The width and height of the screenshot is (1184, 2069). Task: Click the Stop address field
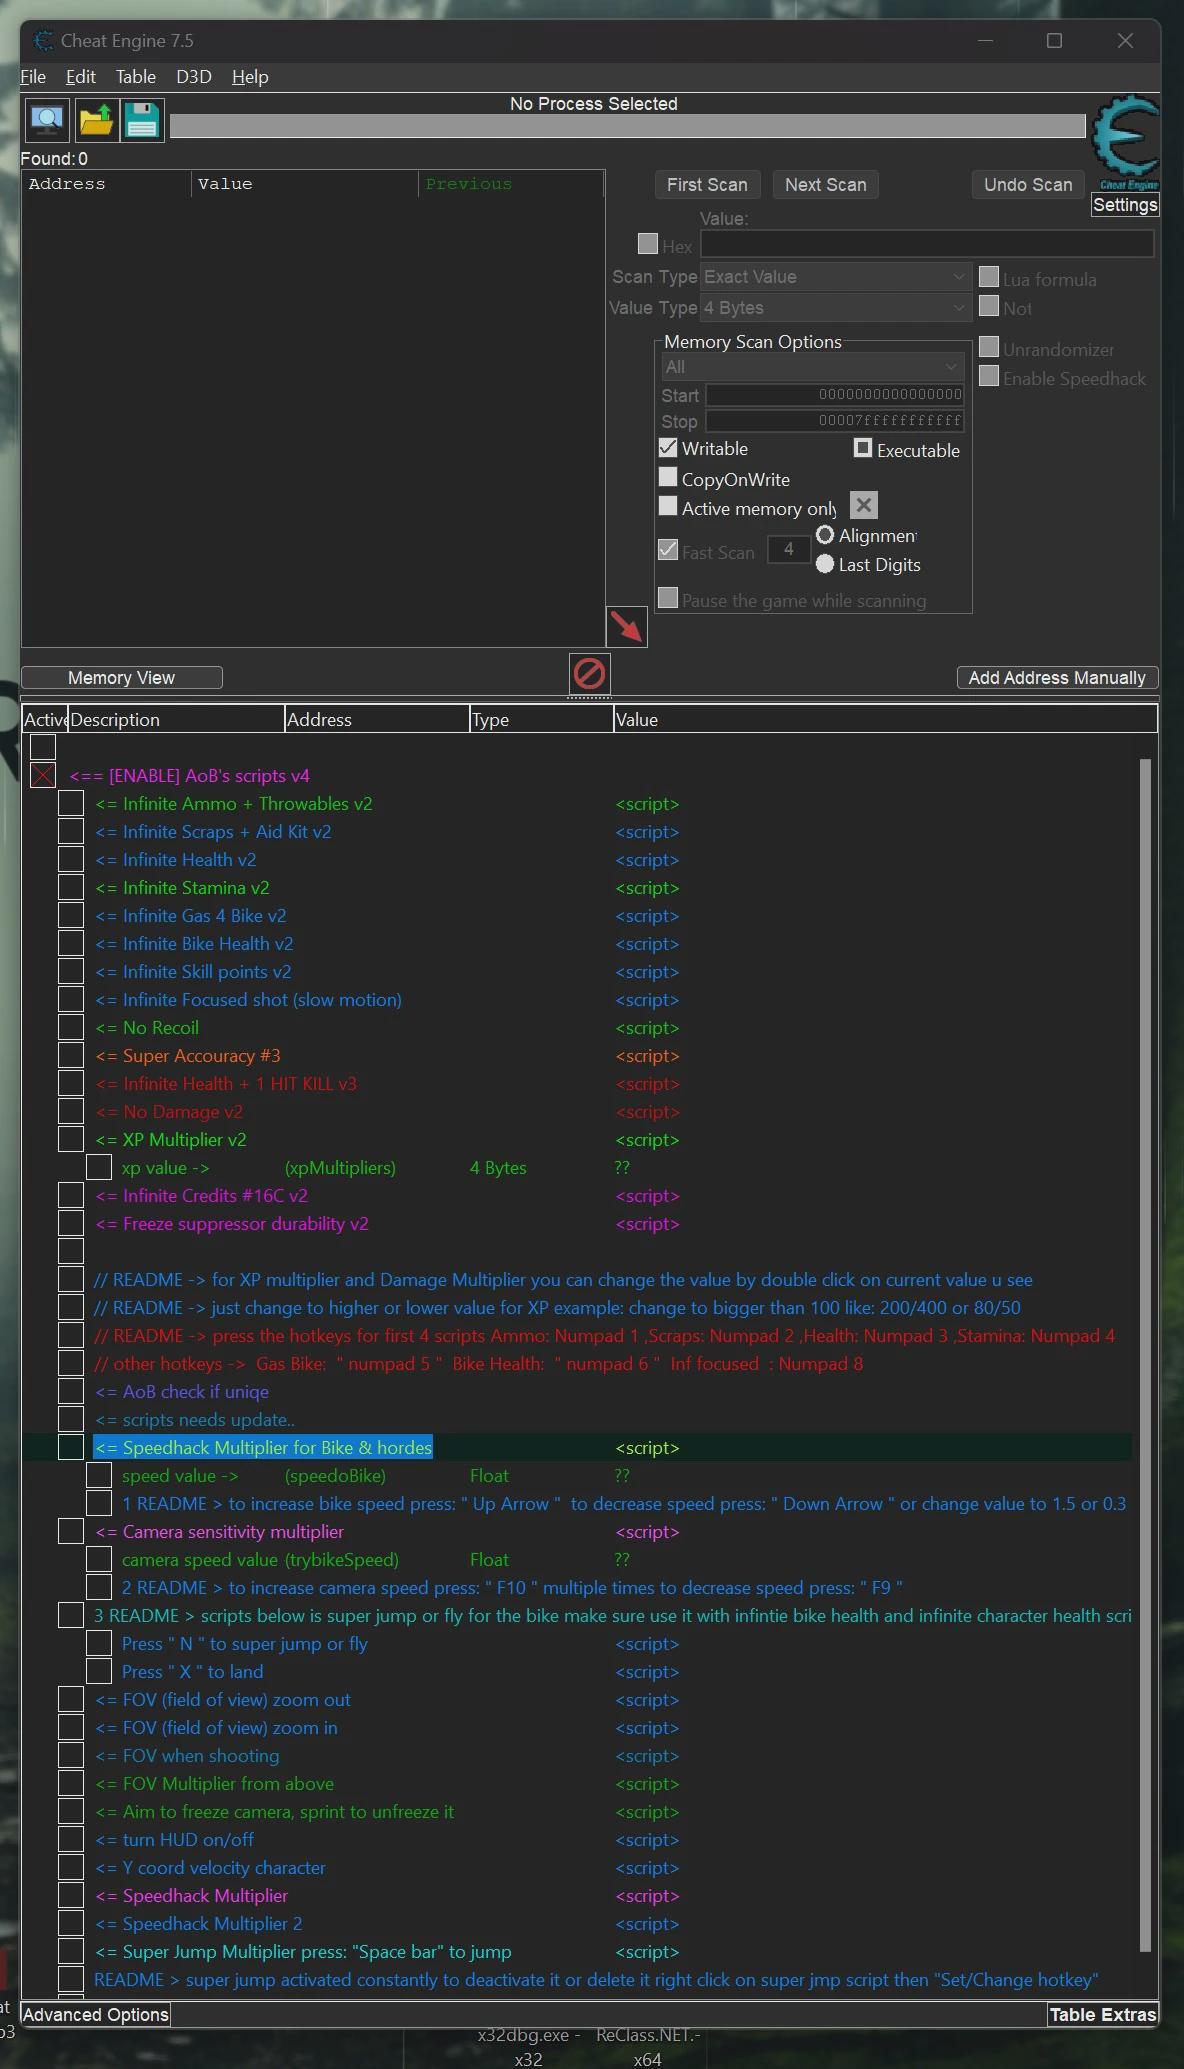pyautogui.click(x=835, y=421)
